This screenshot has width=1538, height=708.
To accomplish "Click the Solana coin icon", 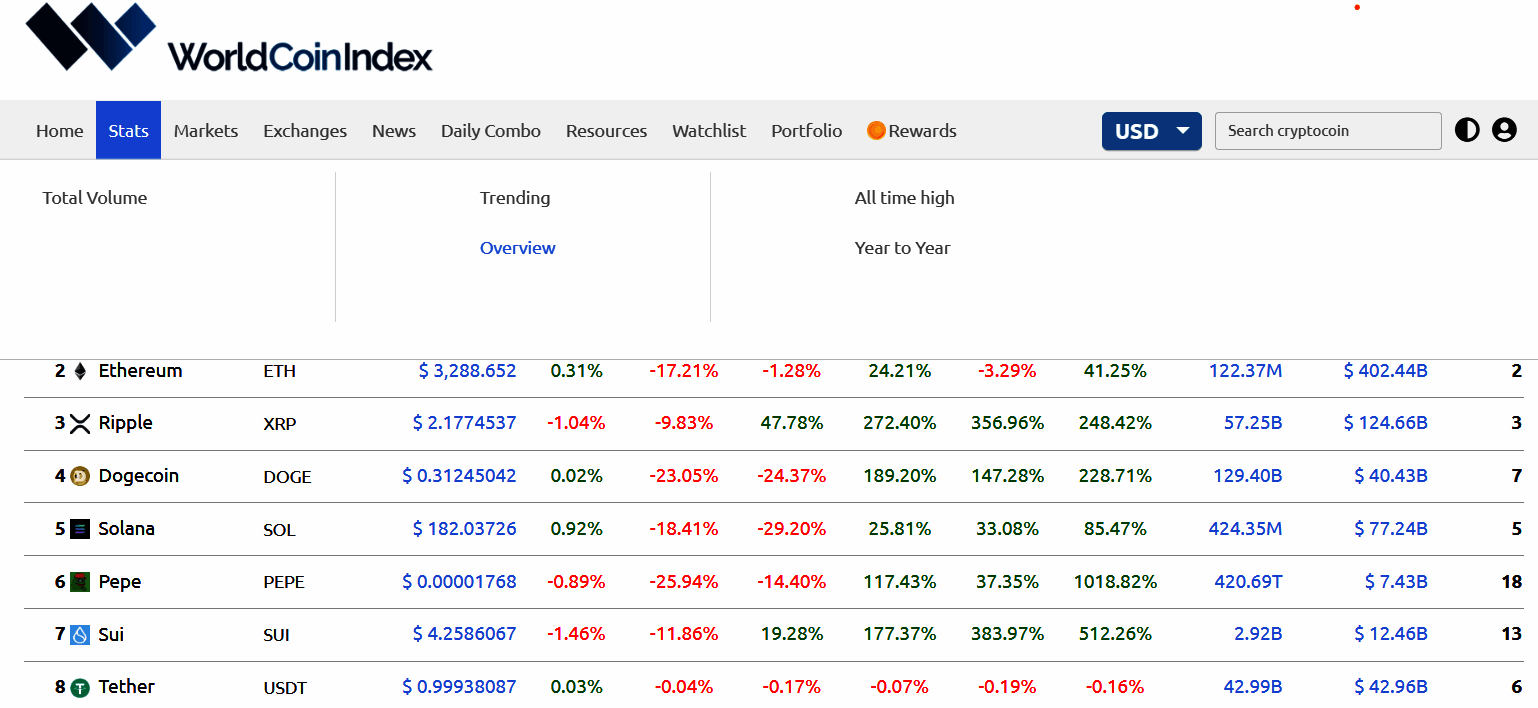I will coord(82,529).
